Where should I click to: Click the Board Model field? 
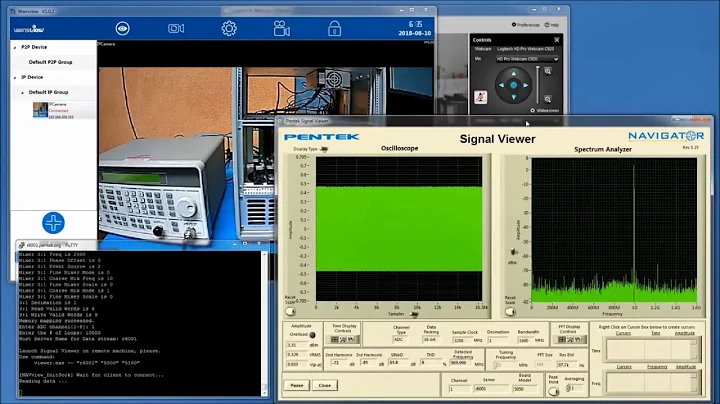point(526,389)
